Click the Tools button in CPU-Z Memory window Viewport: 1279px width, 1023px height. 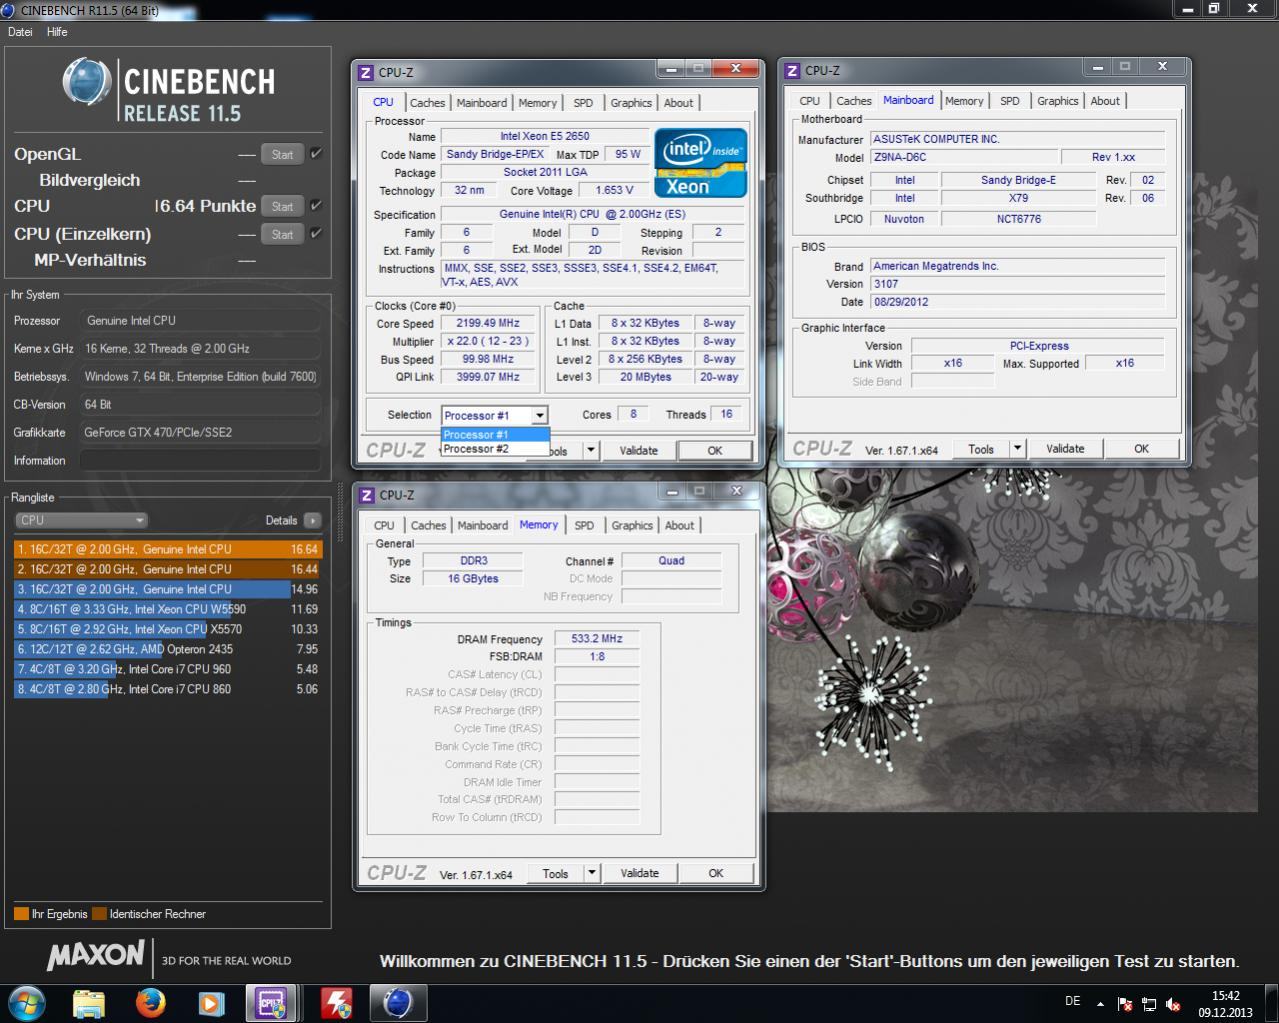point(555,873)
